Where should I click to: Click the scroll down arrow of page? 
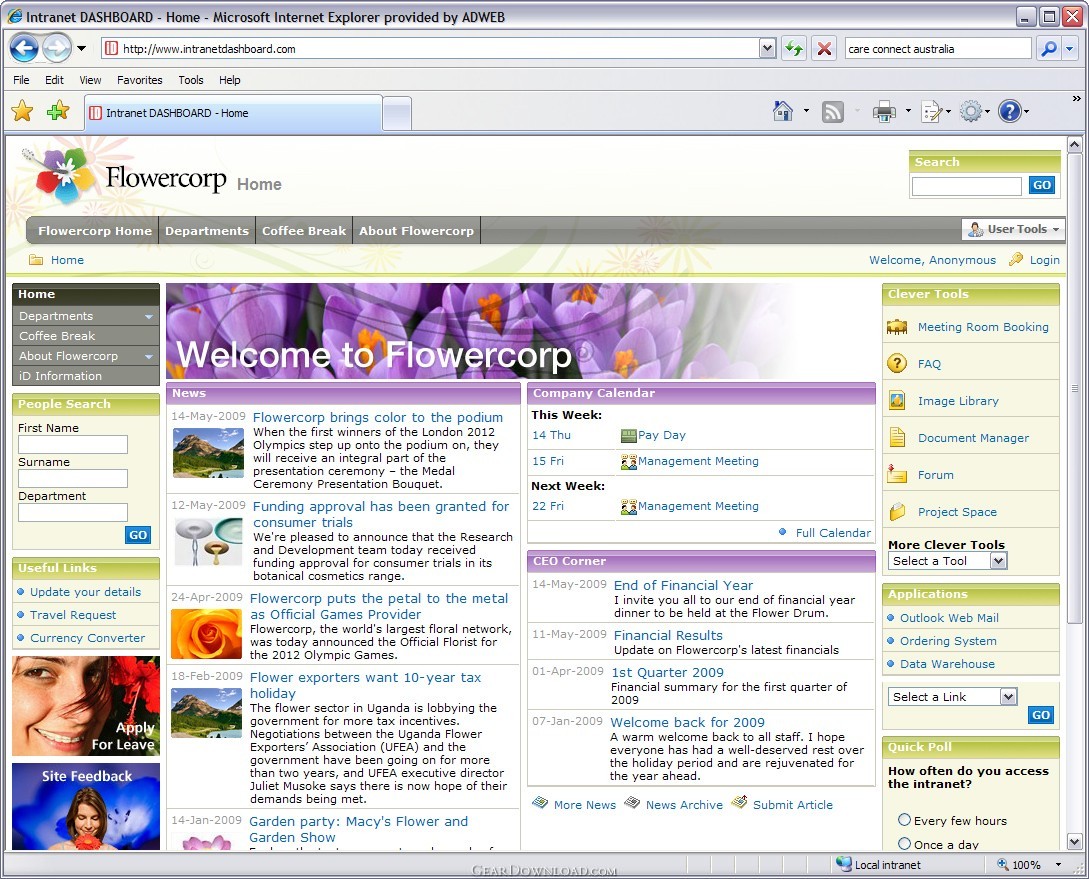point(1074,842)
